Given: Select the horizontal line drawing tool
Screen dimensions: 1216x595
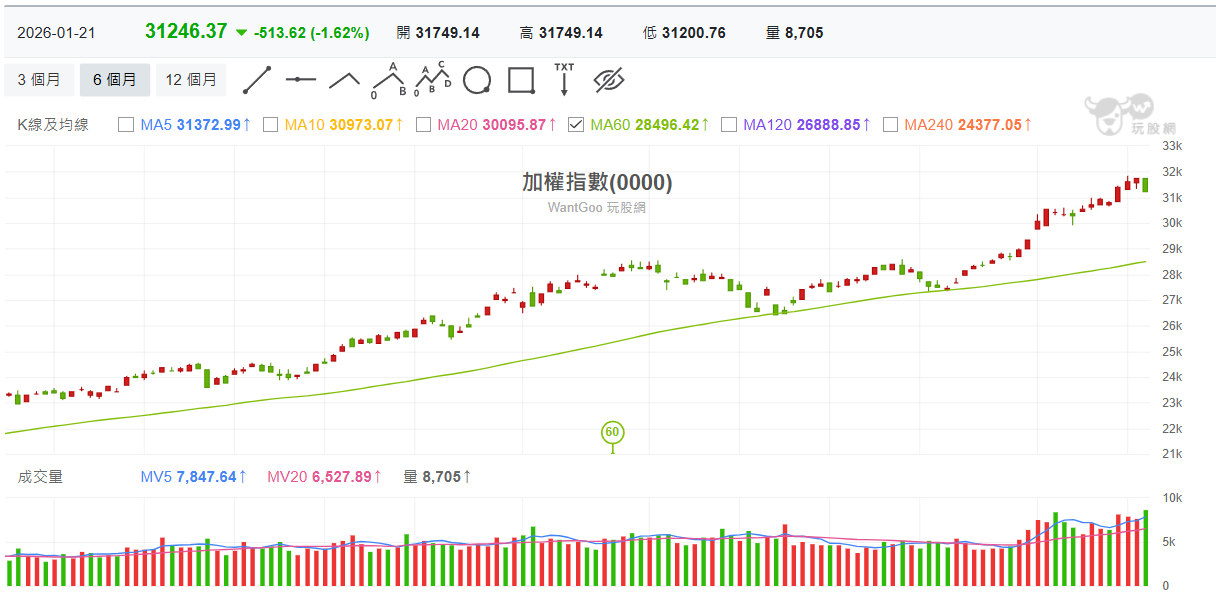Looking at the screenshot, I should (x=300, y=80).
